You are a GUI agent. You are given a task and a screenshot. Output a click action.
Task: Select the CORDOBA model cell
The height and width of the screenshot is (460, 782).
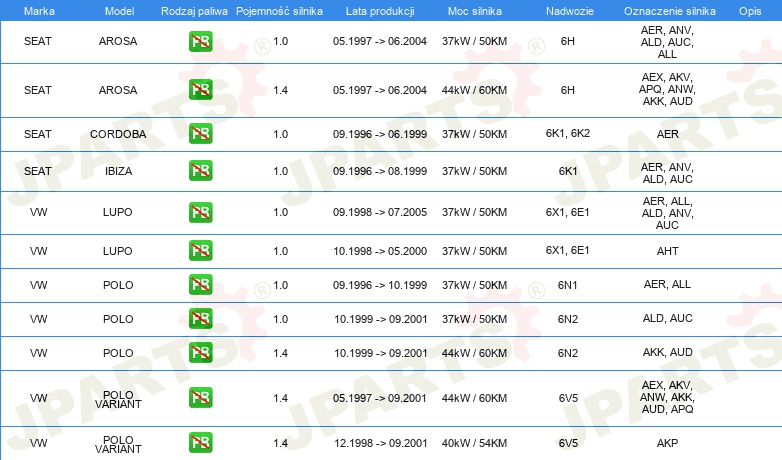[x=118, y=134]
